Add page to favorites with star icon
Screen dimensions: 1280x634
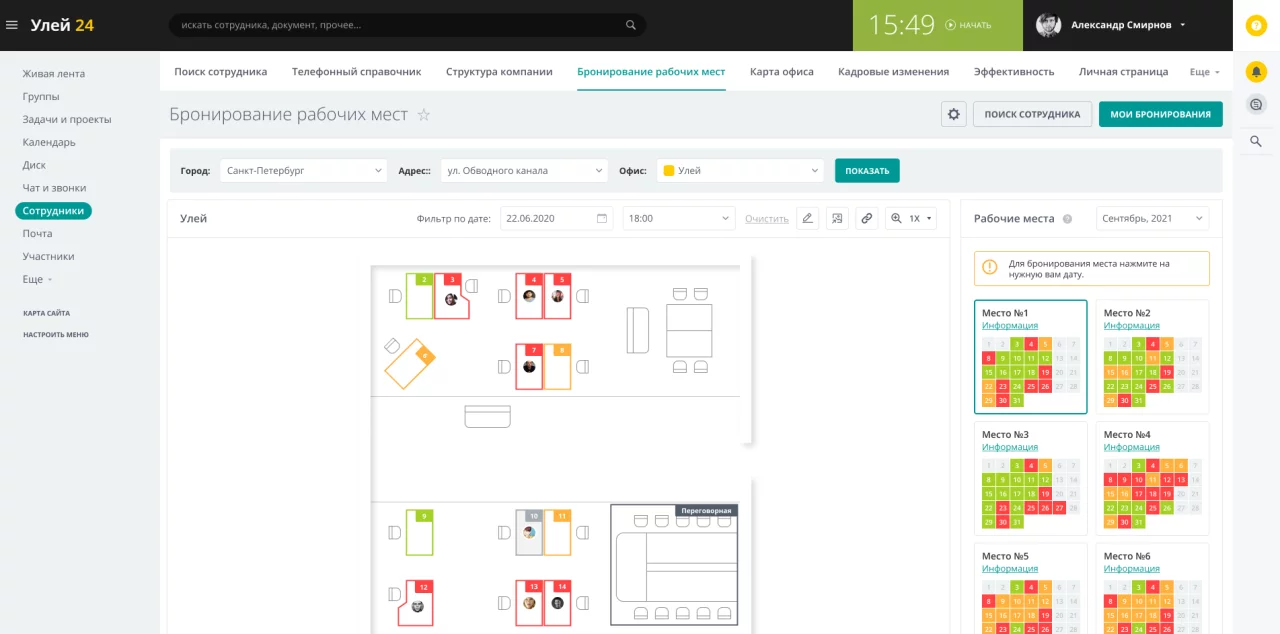point(424,115)
